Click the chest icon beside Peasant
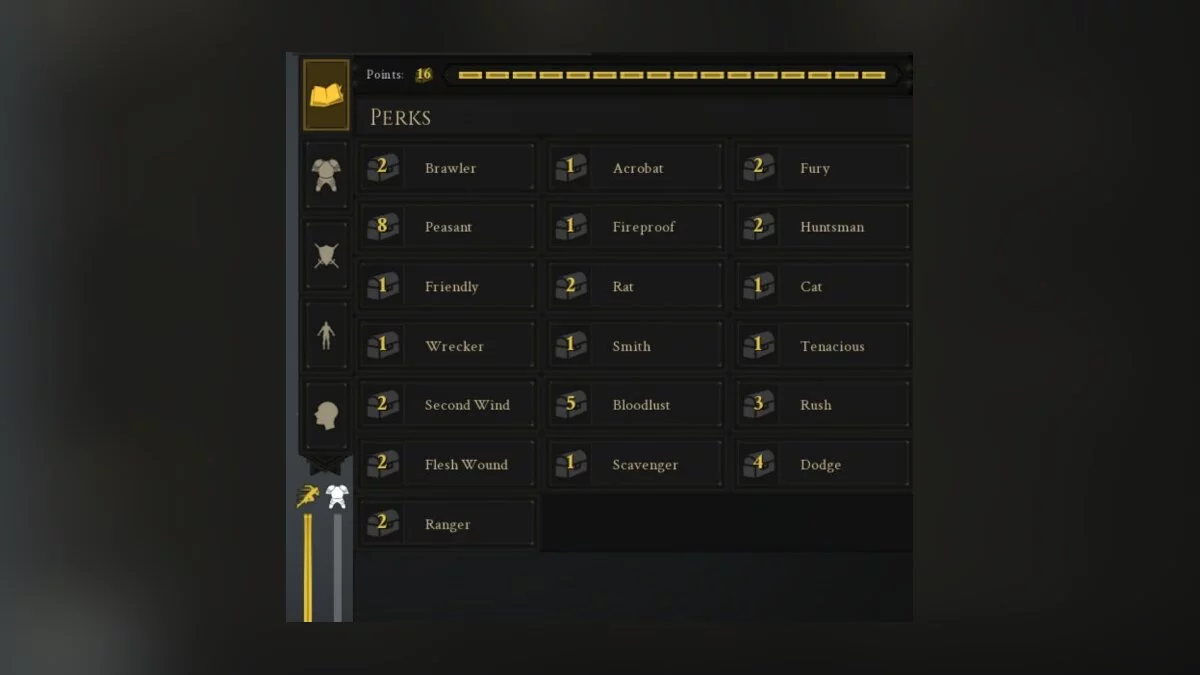The width and height of the screenshot is (1200, 675). point(382,227)
